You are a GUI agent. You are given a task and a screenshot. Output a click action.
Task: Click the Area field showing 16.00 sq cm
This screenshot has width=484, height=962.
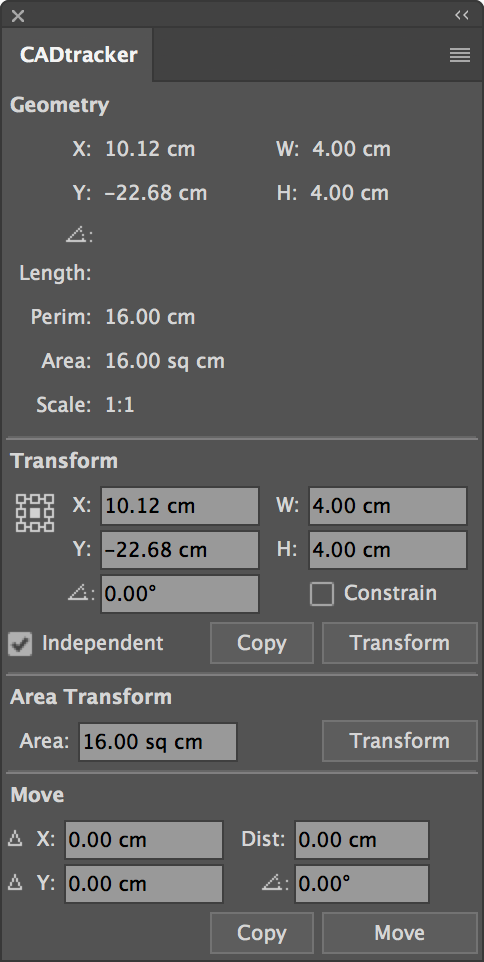pyautogui.click(x=158, y=742)
